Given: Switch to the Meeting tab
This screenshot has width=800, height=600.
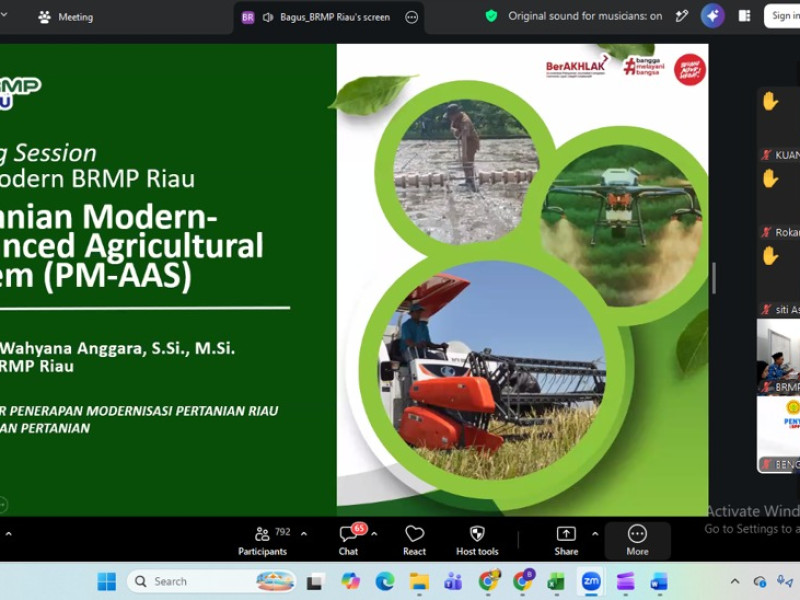Looking at the screenshot, I should coord(66,17).
